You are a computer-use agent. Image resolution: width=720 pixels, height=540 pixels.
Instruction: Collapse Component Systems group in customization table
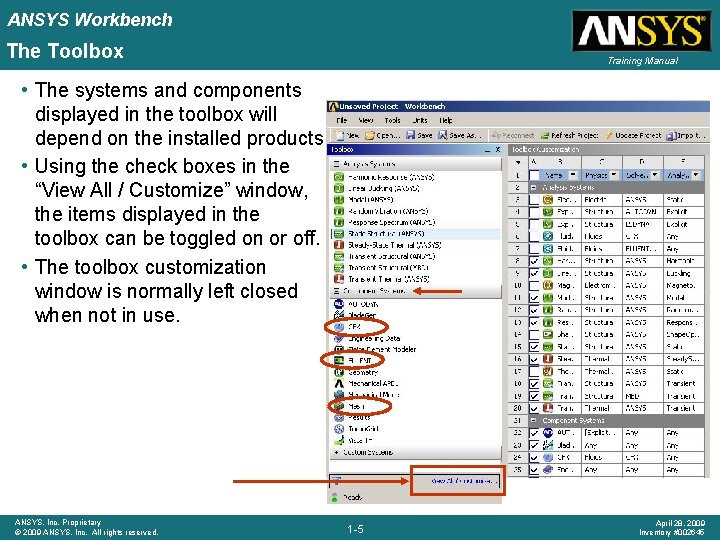point(534,420)
